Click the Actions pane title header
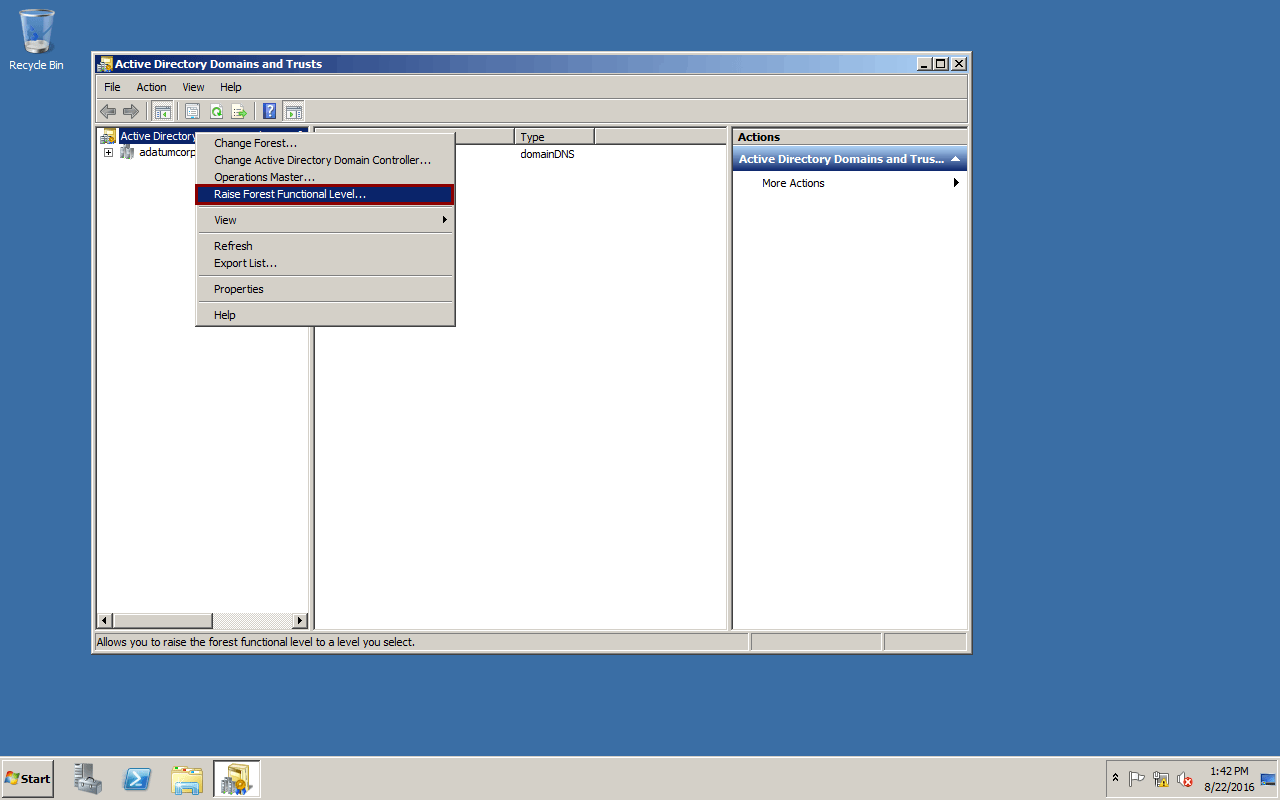This screenshot has height=800, width=1280. tap(850, 137)
